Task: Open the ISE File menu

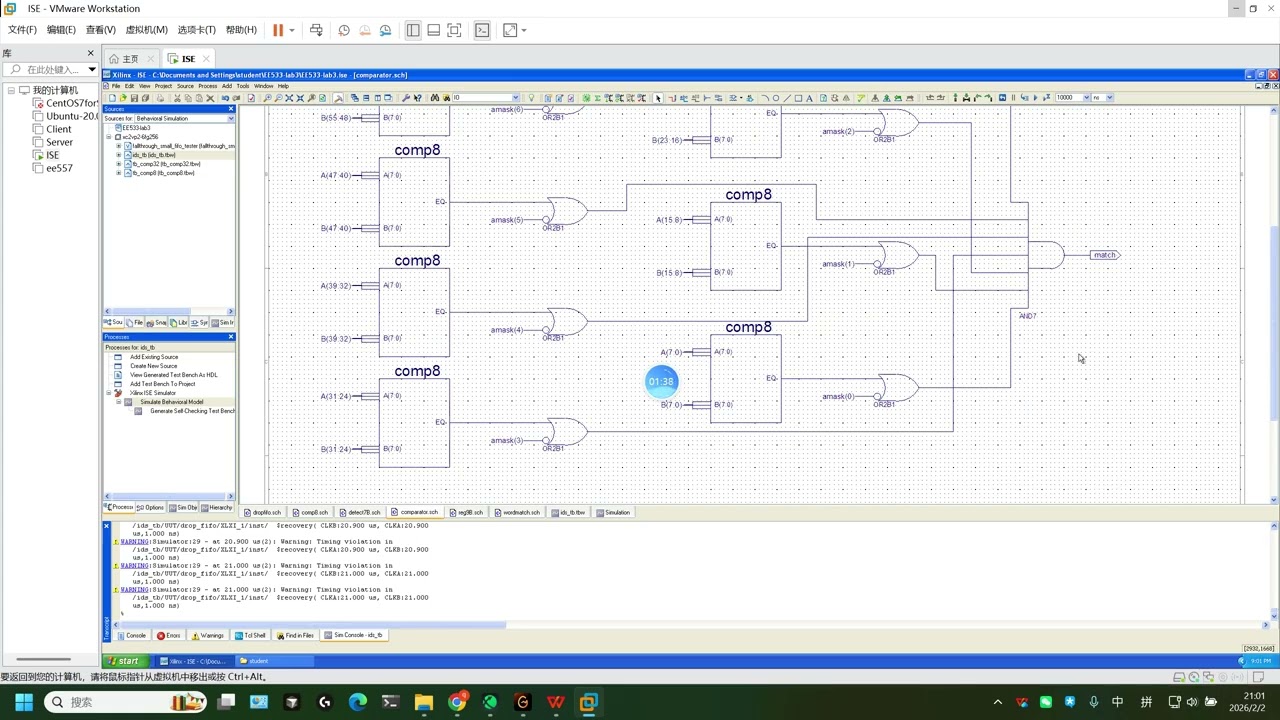Action: 116,86
